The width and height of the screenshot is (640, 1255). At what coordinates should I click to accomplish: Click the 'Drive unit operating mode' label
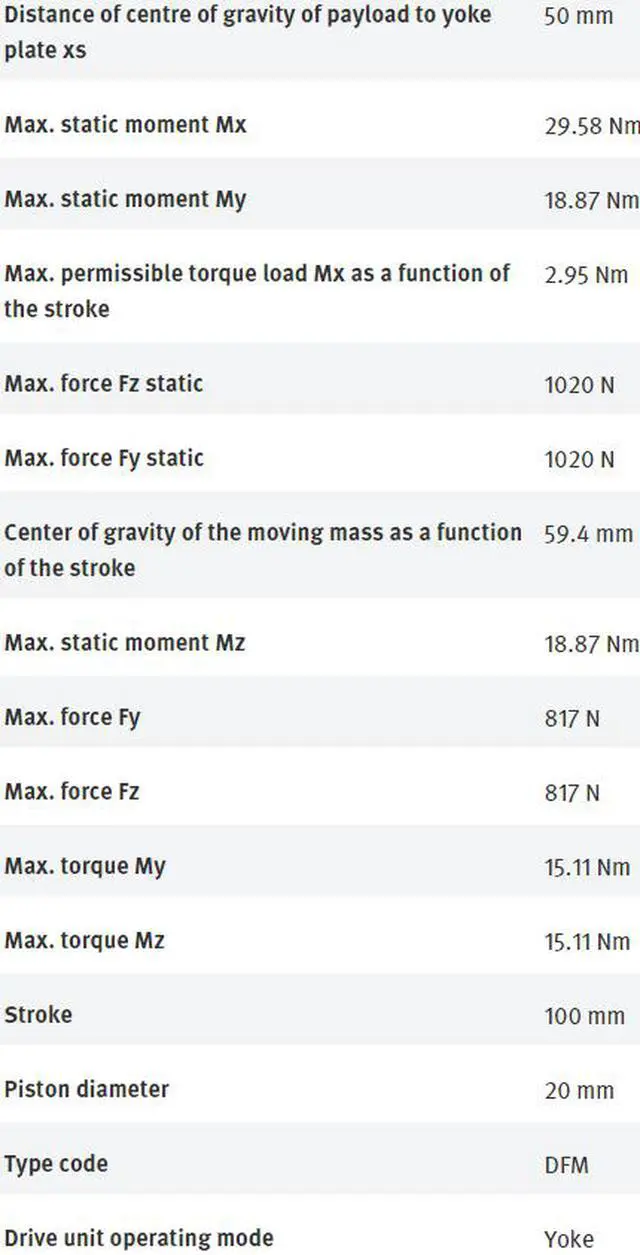tap(139, 1238)
